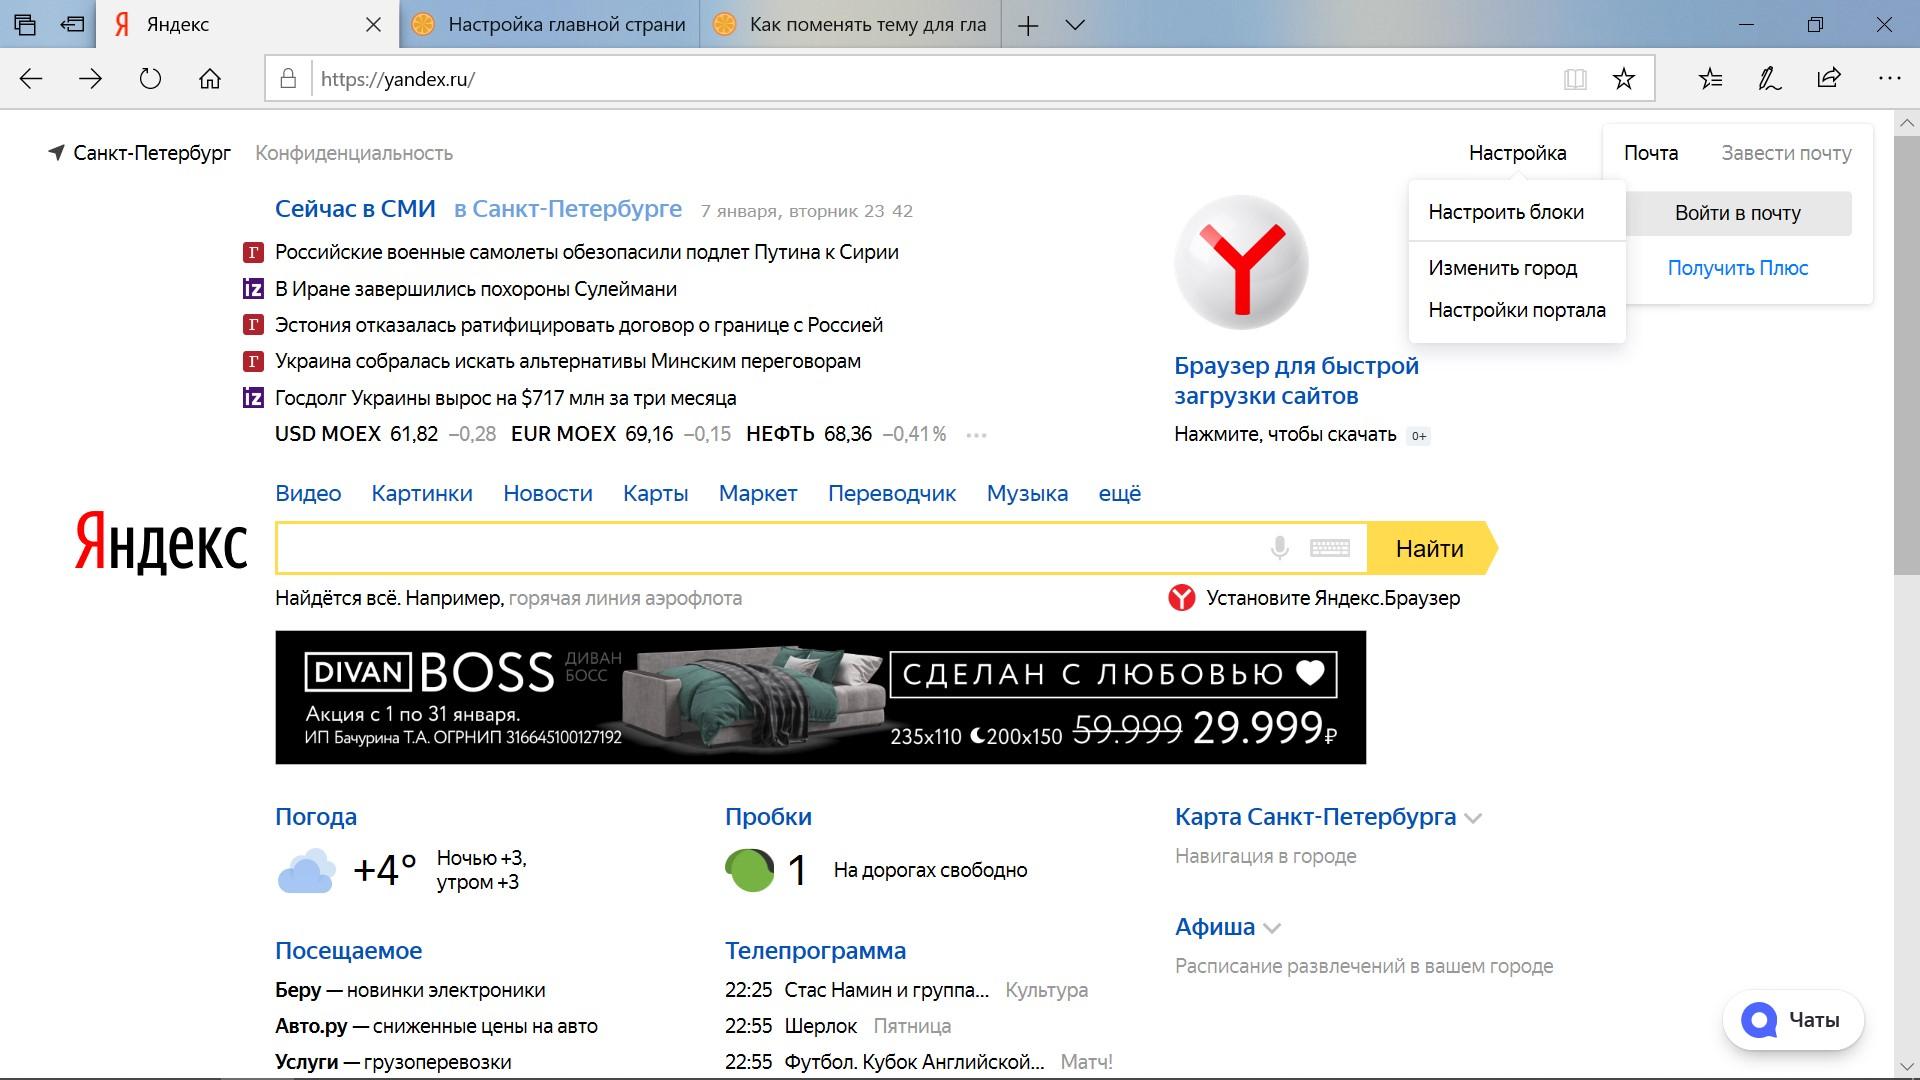Select Настройки портала menu item
This screenshot has height=1080, width=1920.
tap(1517, 310)
